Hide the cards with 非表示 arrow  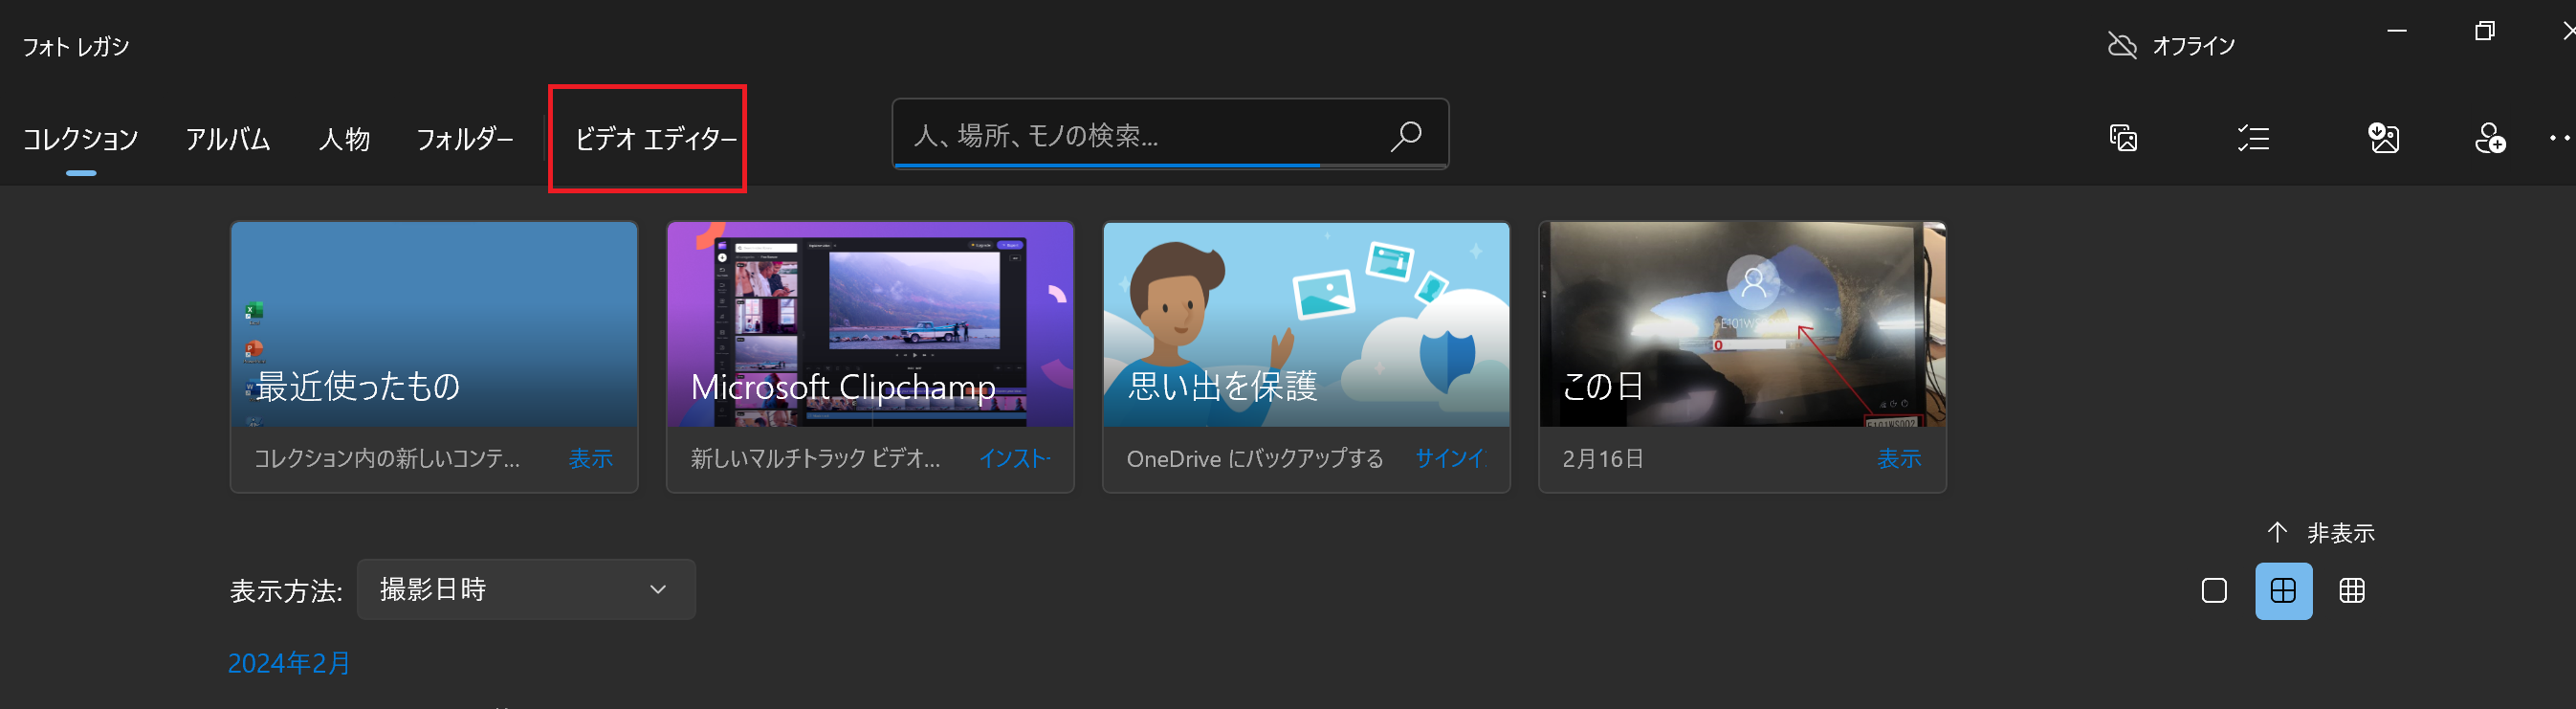click(2320, 533)
